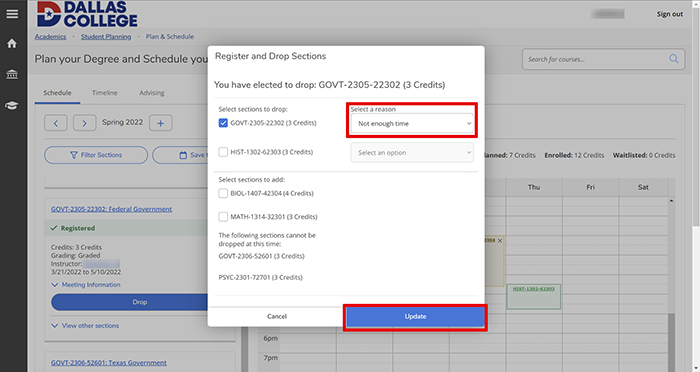Check the HIST-1302-62303 drop checkbox
700x372 pixels.
tap(223, 152)
